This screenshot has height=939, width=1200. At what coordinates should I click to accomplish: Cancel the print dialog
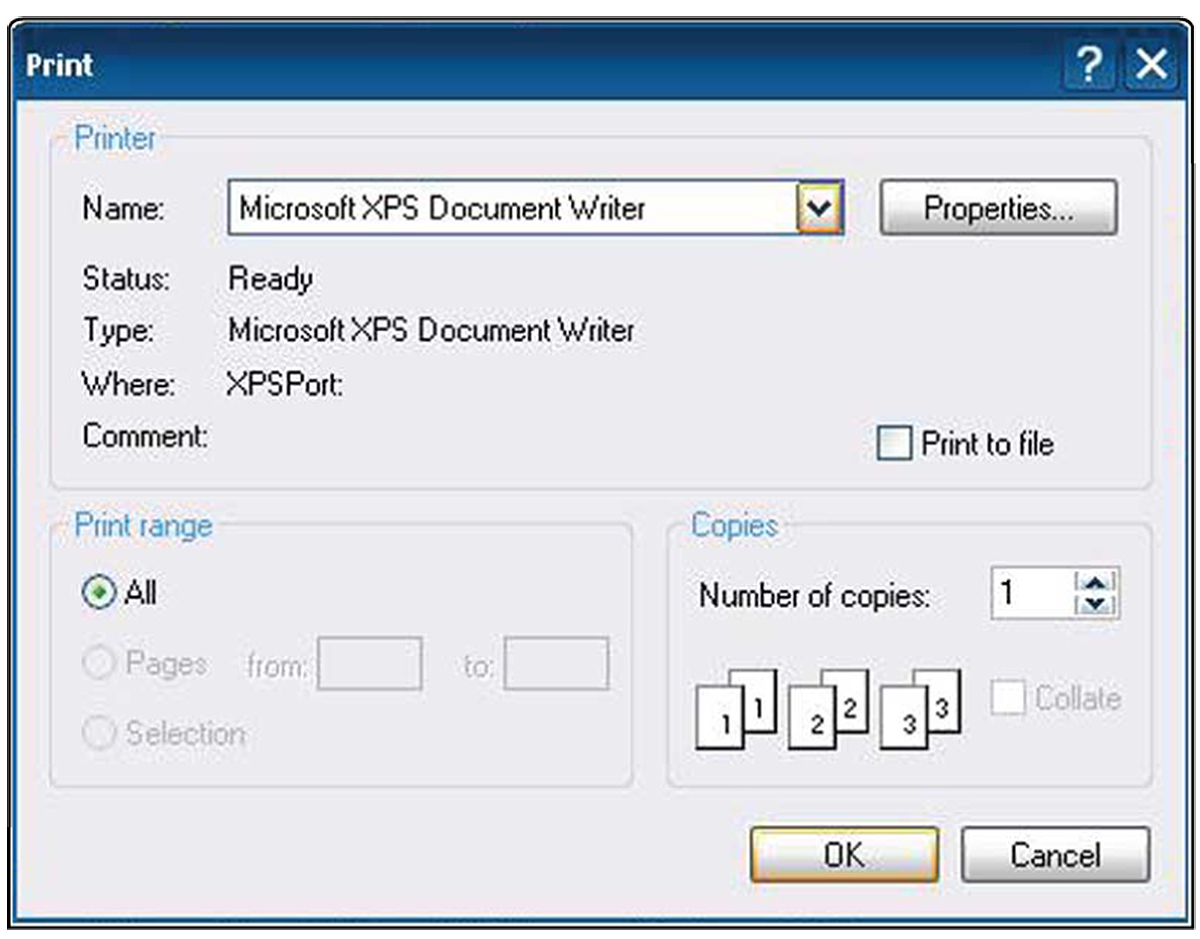[1055, 855]
